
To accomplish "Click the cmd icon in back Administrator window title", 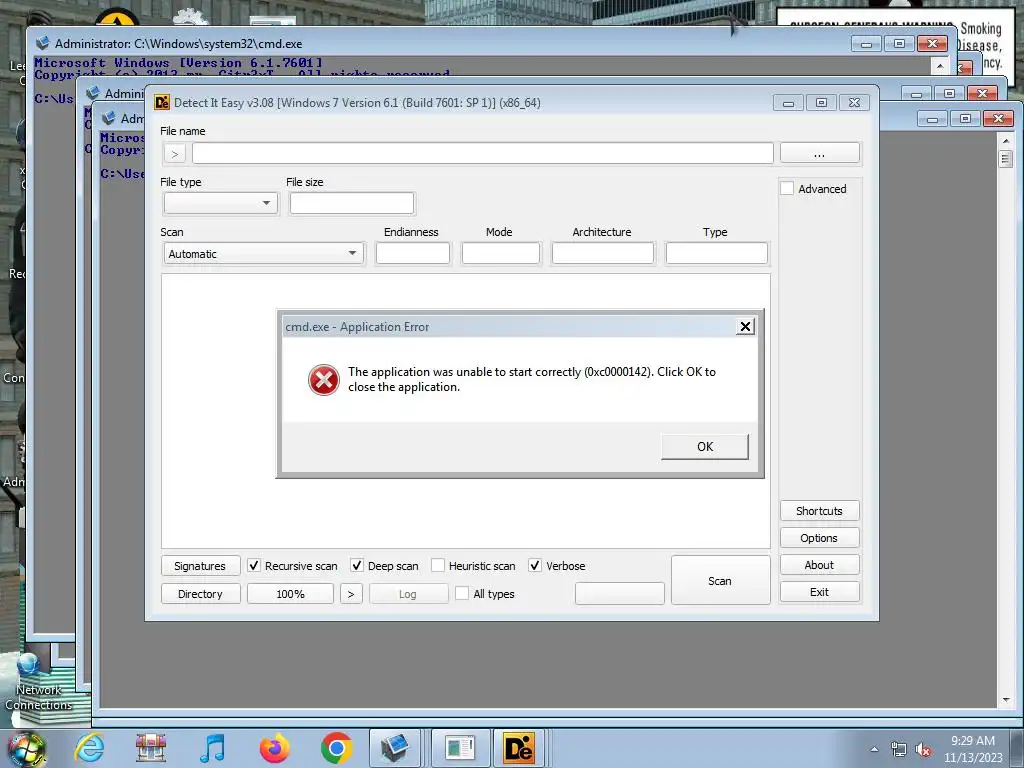I will pos(42,43).
